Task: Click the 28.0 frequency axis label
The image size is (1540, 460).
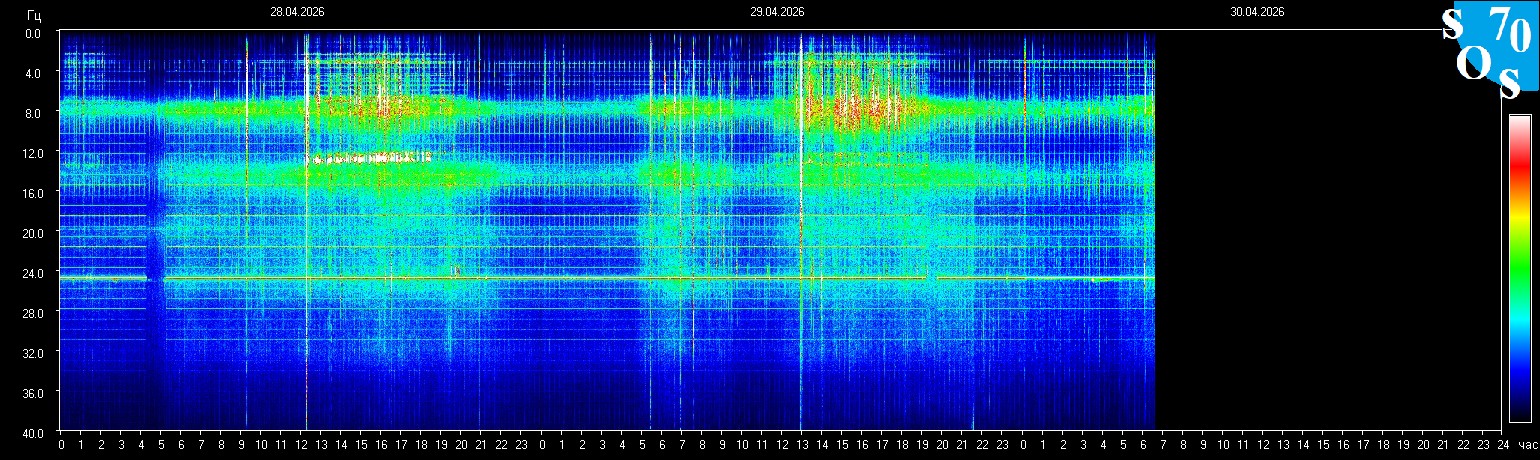Action: [33, 313]
